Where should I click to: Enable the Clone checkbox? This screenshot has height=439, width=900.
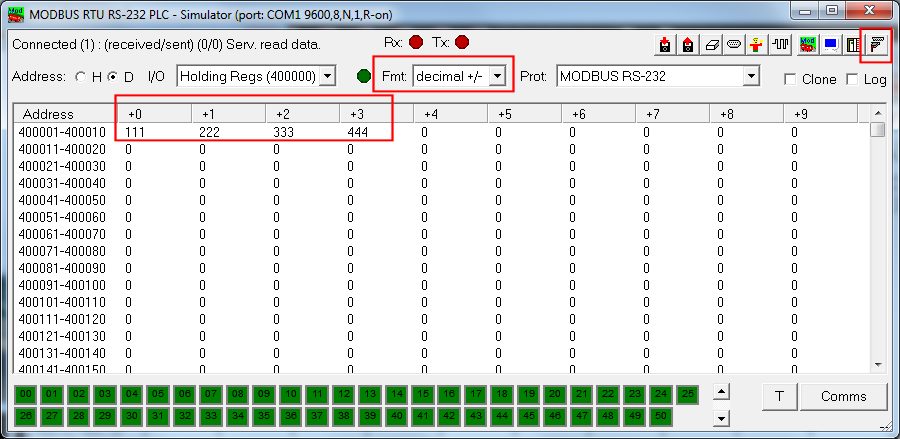790,80
